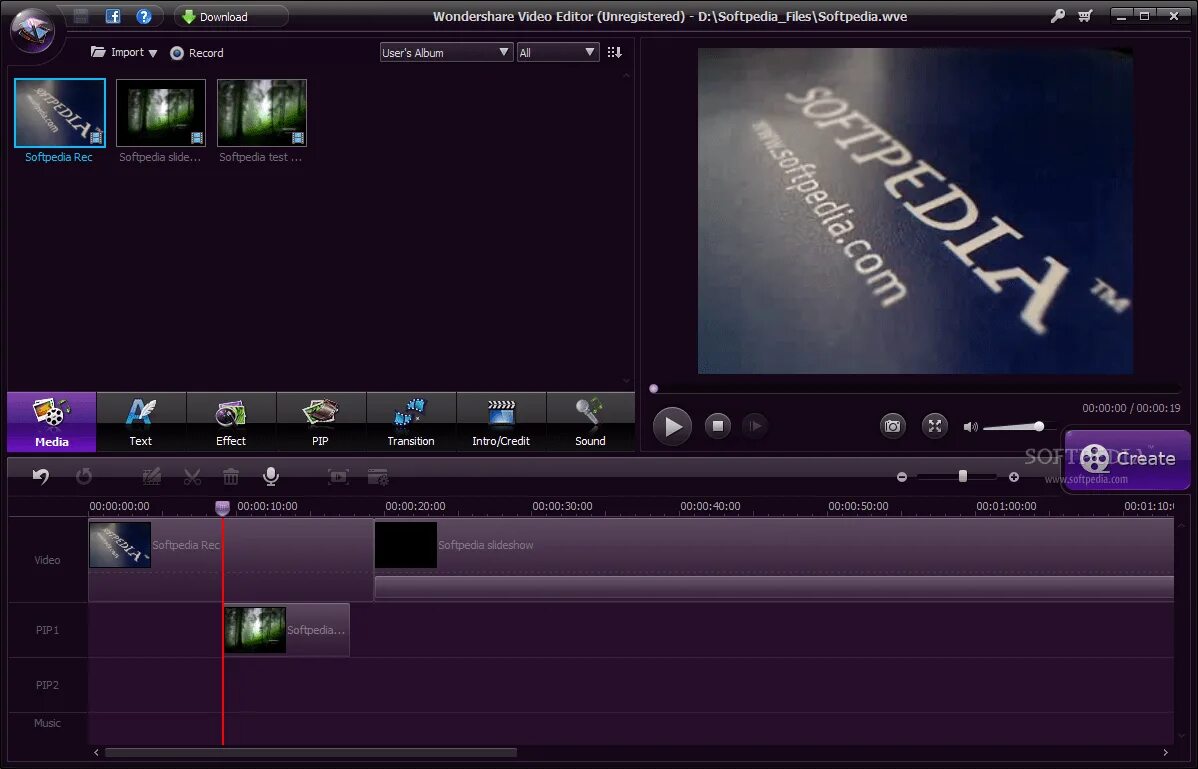Screen dimensions: 1198x769
Task: Click the sort media icon
Action: 614,52
